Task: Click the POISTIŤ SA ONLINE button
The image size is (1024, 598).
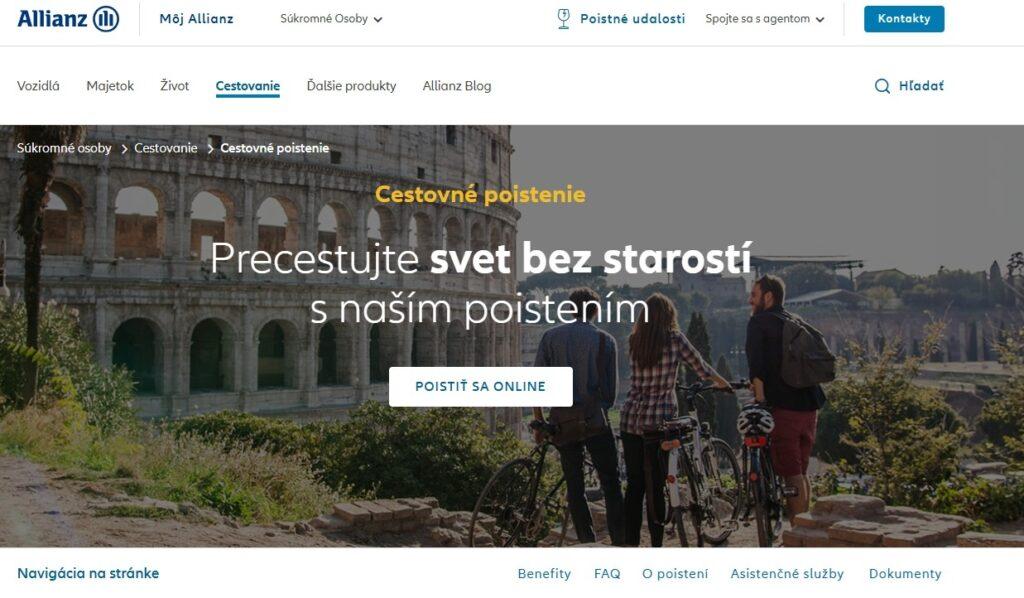Action: (481, 386)
